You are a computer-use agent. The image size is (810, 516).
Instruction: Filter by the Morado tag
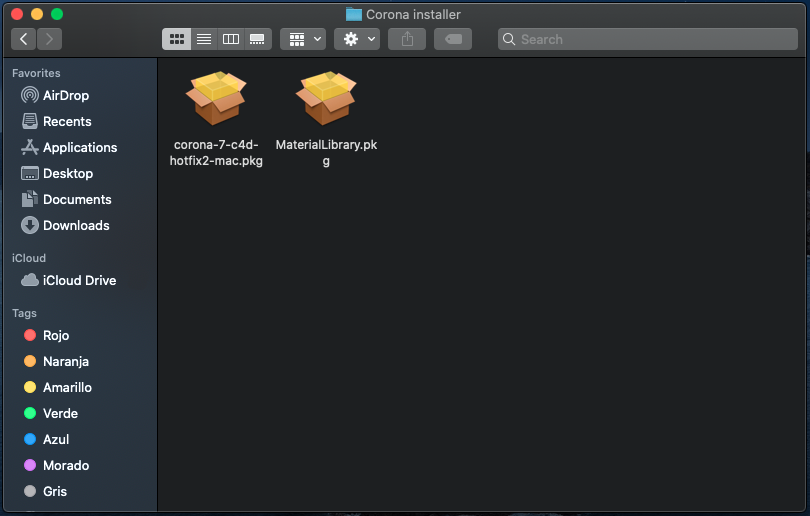click(80, 465)
